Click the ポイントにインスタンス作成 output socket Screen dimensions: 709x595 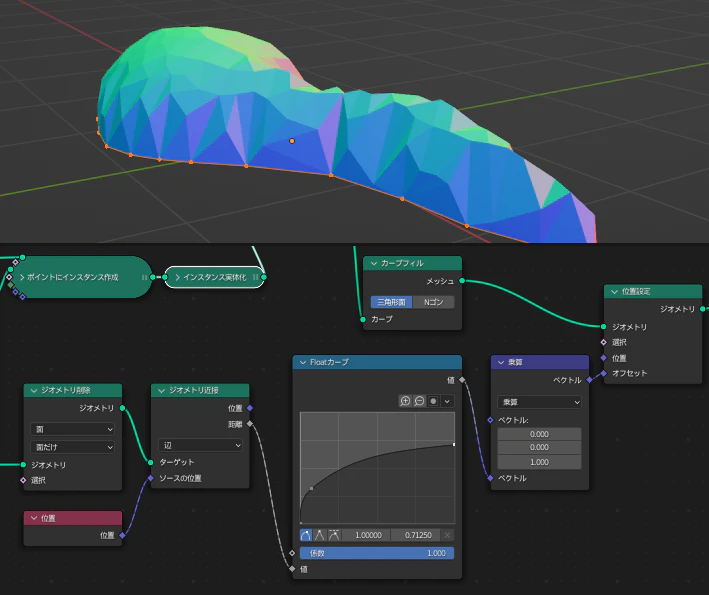[153, 277]
